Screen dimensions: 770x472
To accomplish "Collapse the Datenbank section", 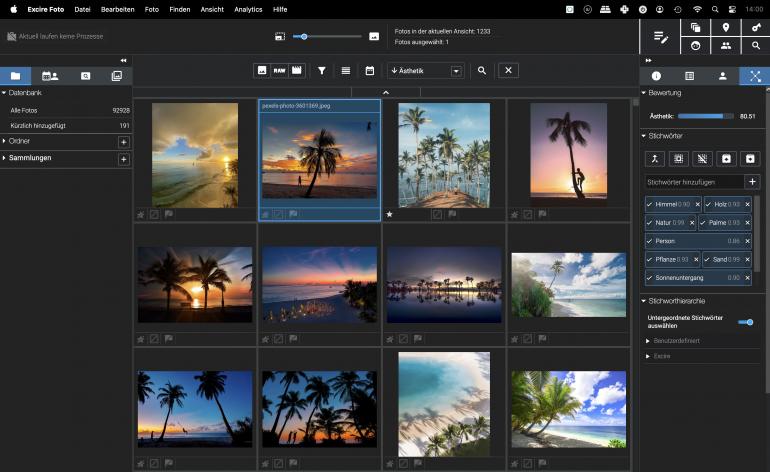I will click(x=4, y=93).
